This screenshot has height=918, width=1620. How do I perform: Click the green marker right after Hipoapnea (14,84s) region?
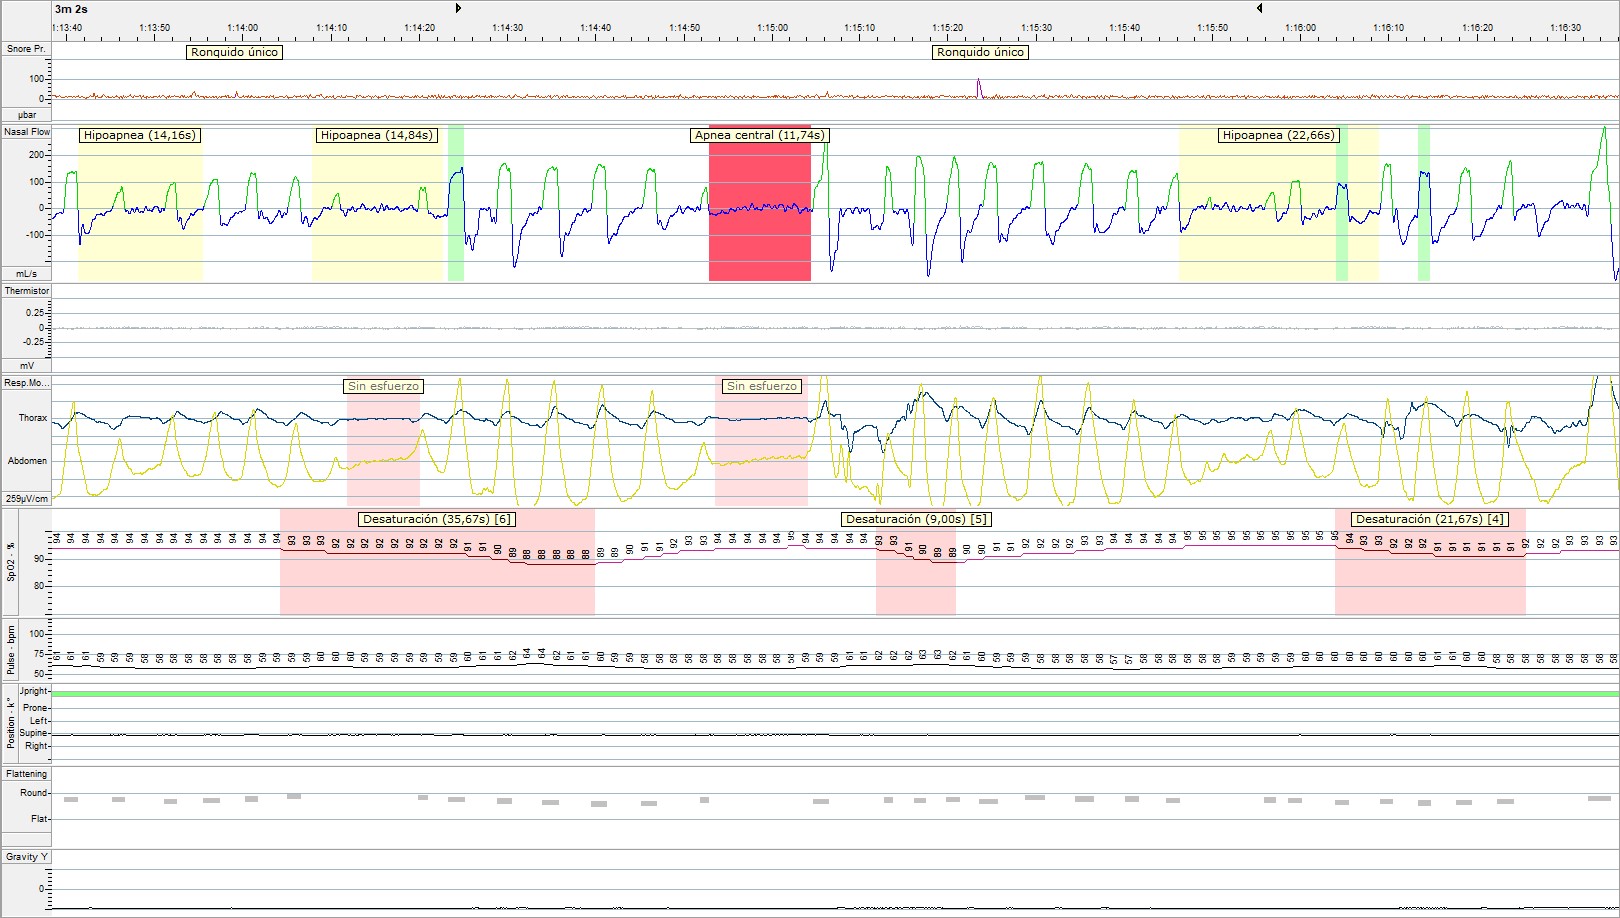(456, 203)
